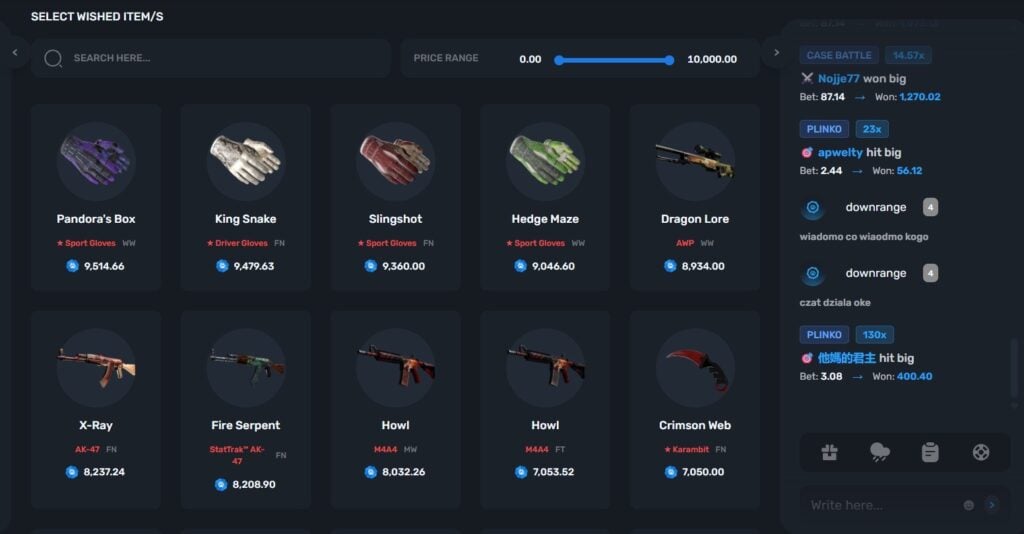Click the send message arrow icon

(x=991, y=505)
